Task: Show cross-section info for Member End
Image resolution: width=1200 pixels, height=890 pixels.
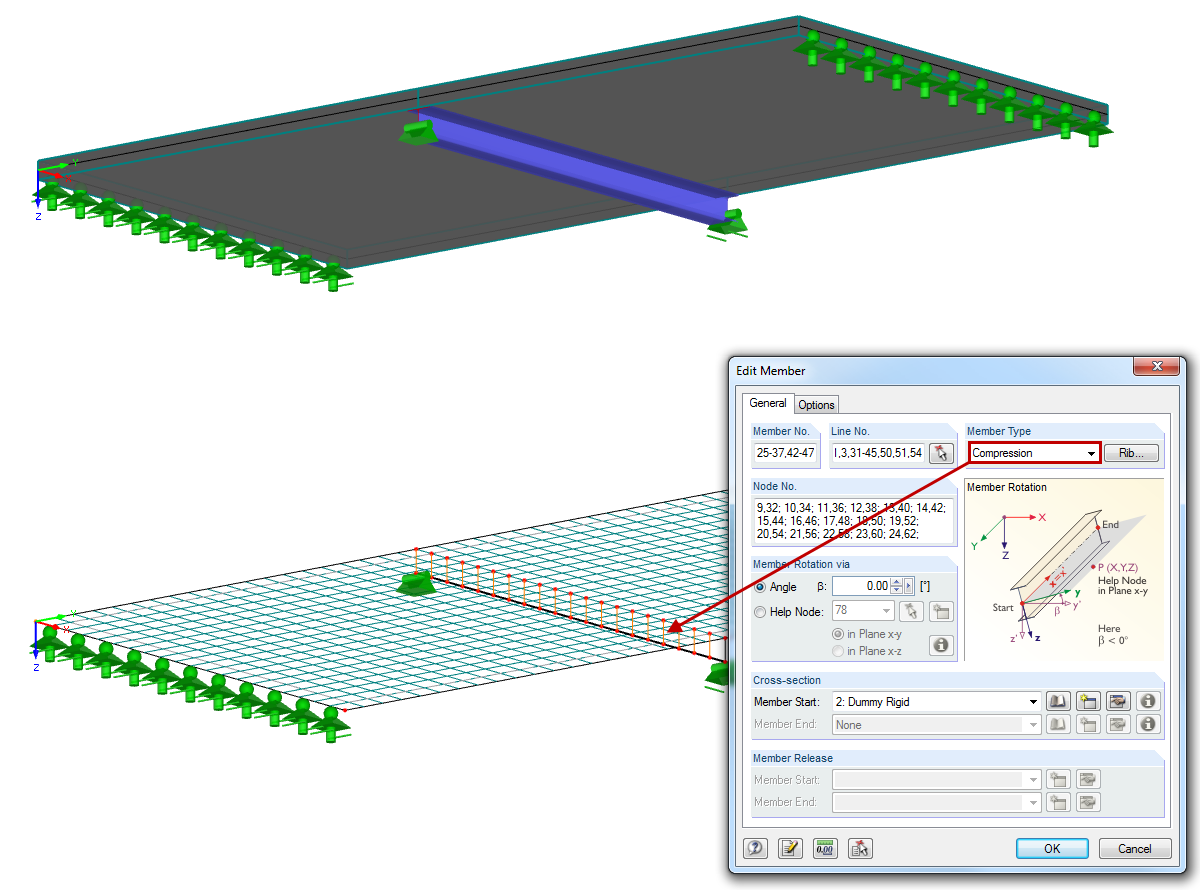Action: (1149, 724)
